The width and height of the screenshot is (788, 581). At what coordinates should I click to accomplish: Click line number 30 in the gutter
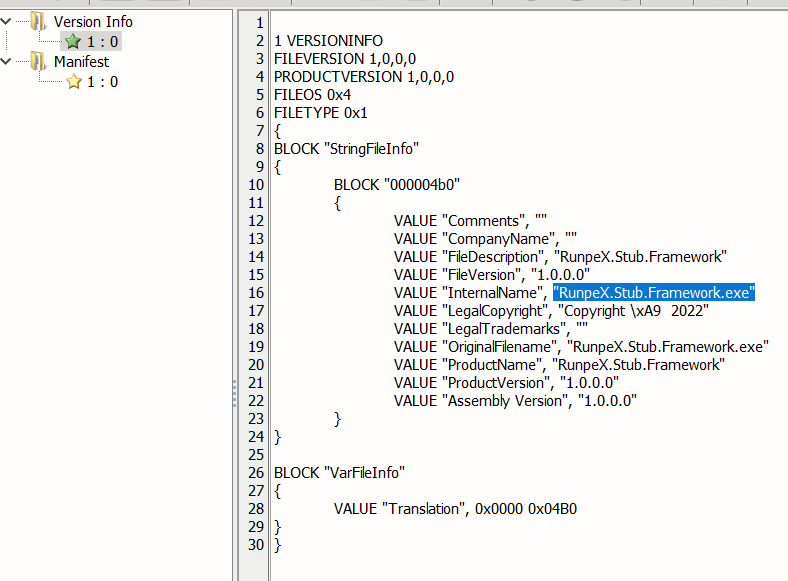point(256,545)
